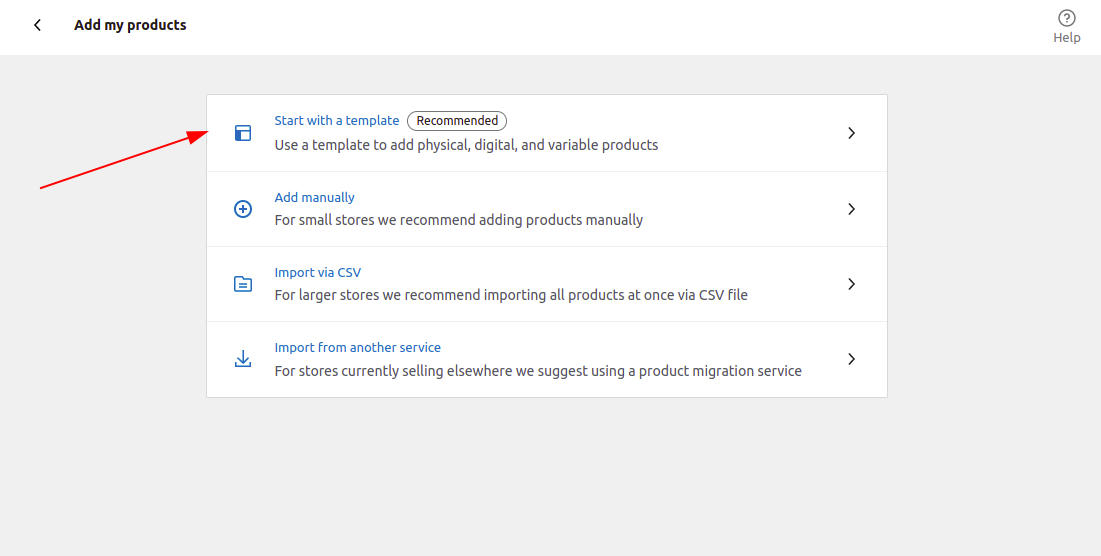Click the product migration service description
1101x556 pixels.
[538, 371]
